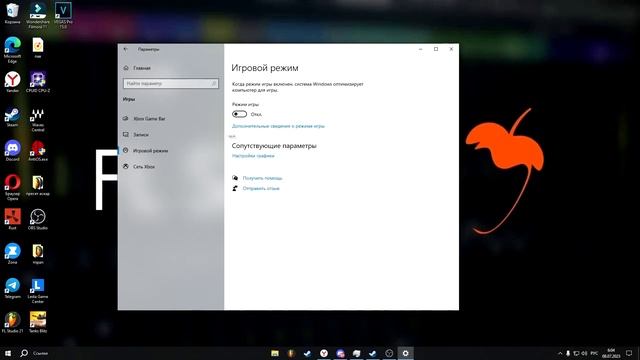Select the Tanks Blitz desktop shortcut
The width and height of the screenshot is (640, 360).
coord(38,322)
